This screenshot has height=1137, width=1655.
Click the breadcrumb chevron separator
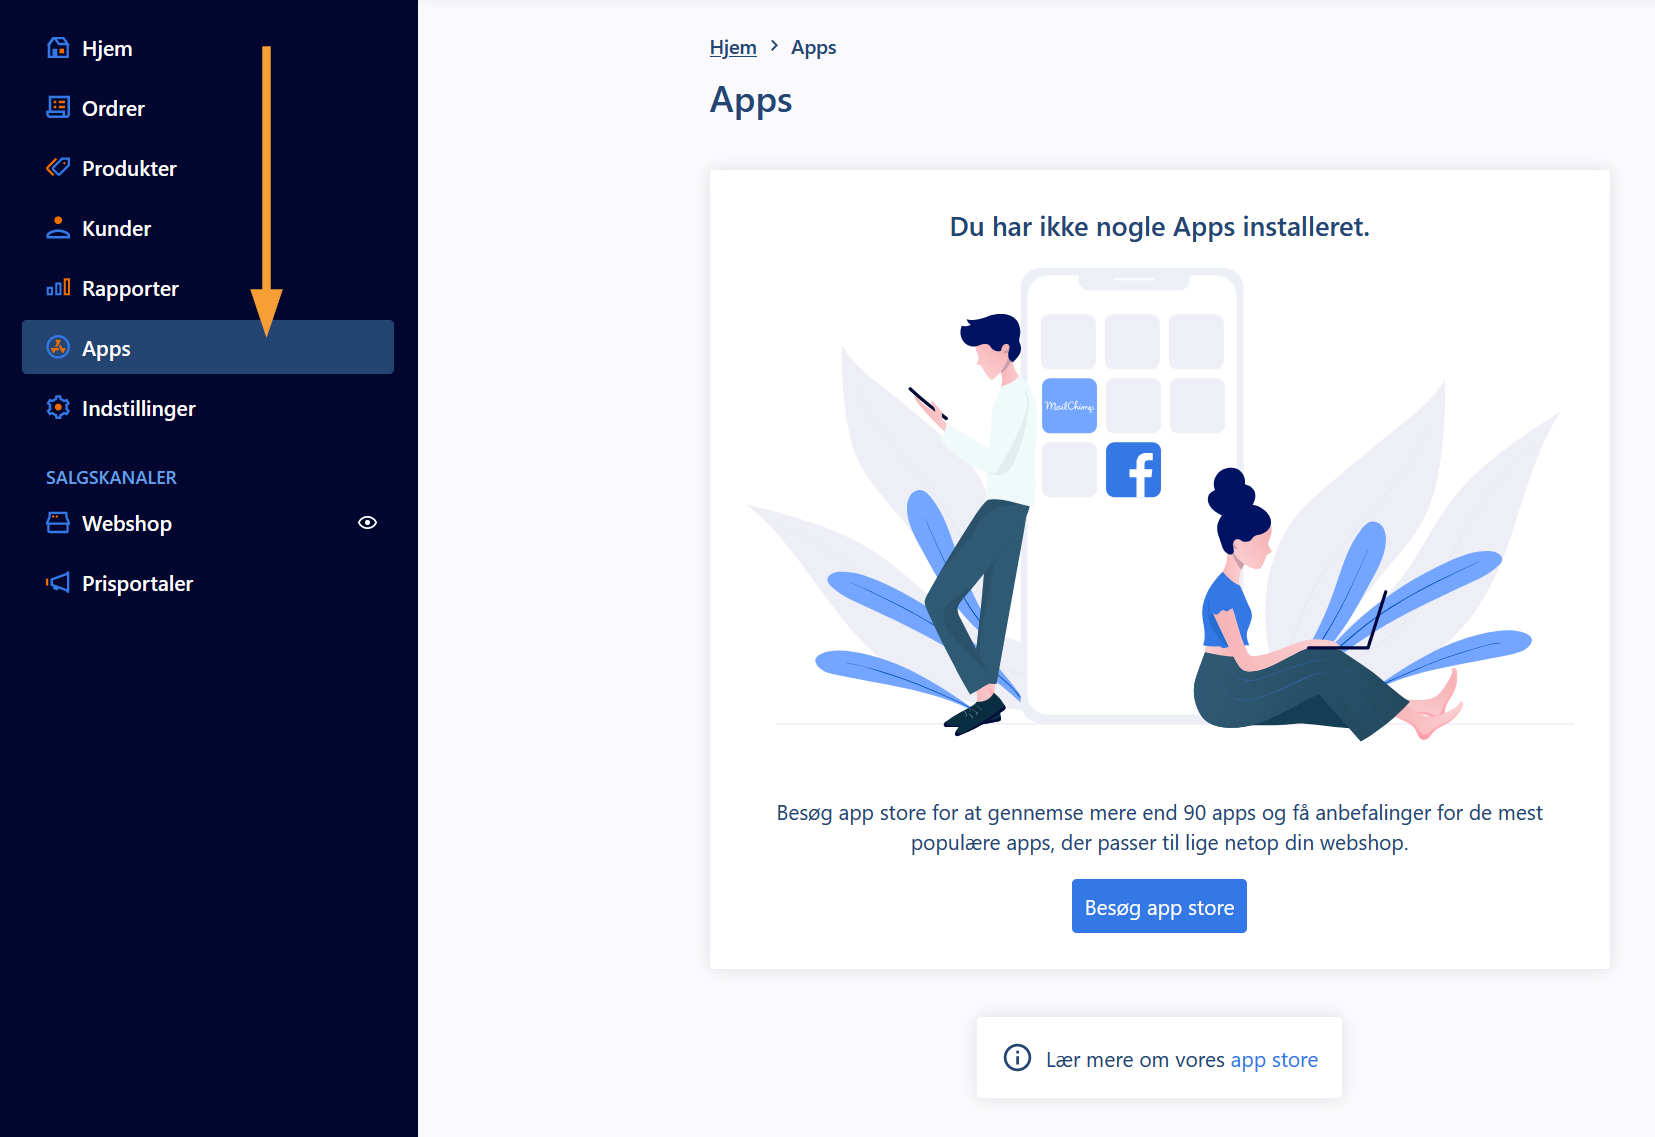(774, 46)
